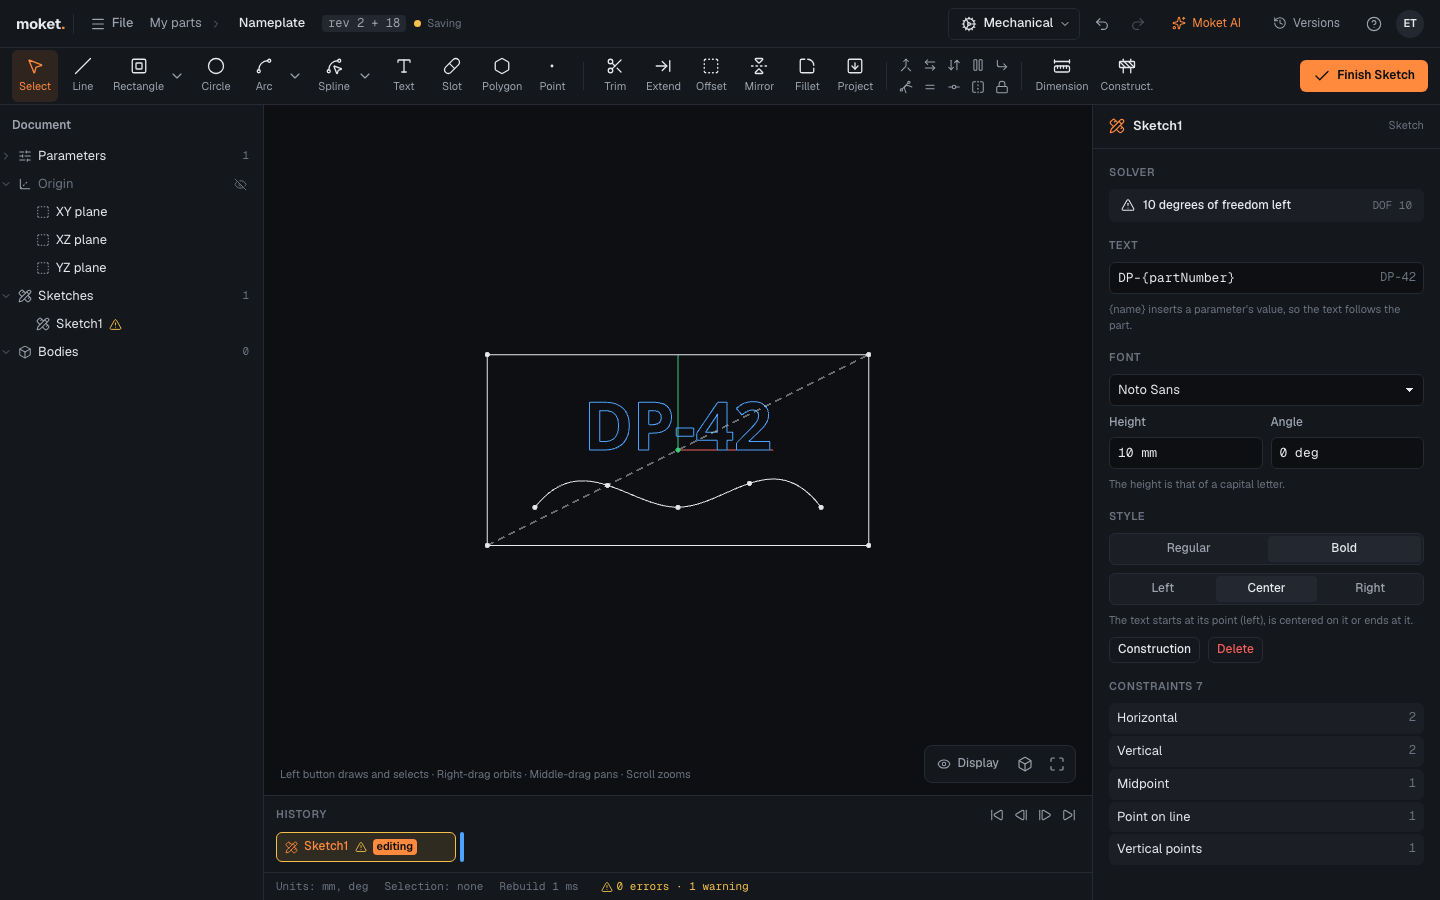
Task: Select the Dimension tool
Action: 1062,75
